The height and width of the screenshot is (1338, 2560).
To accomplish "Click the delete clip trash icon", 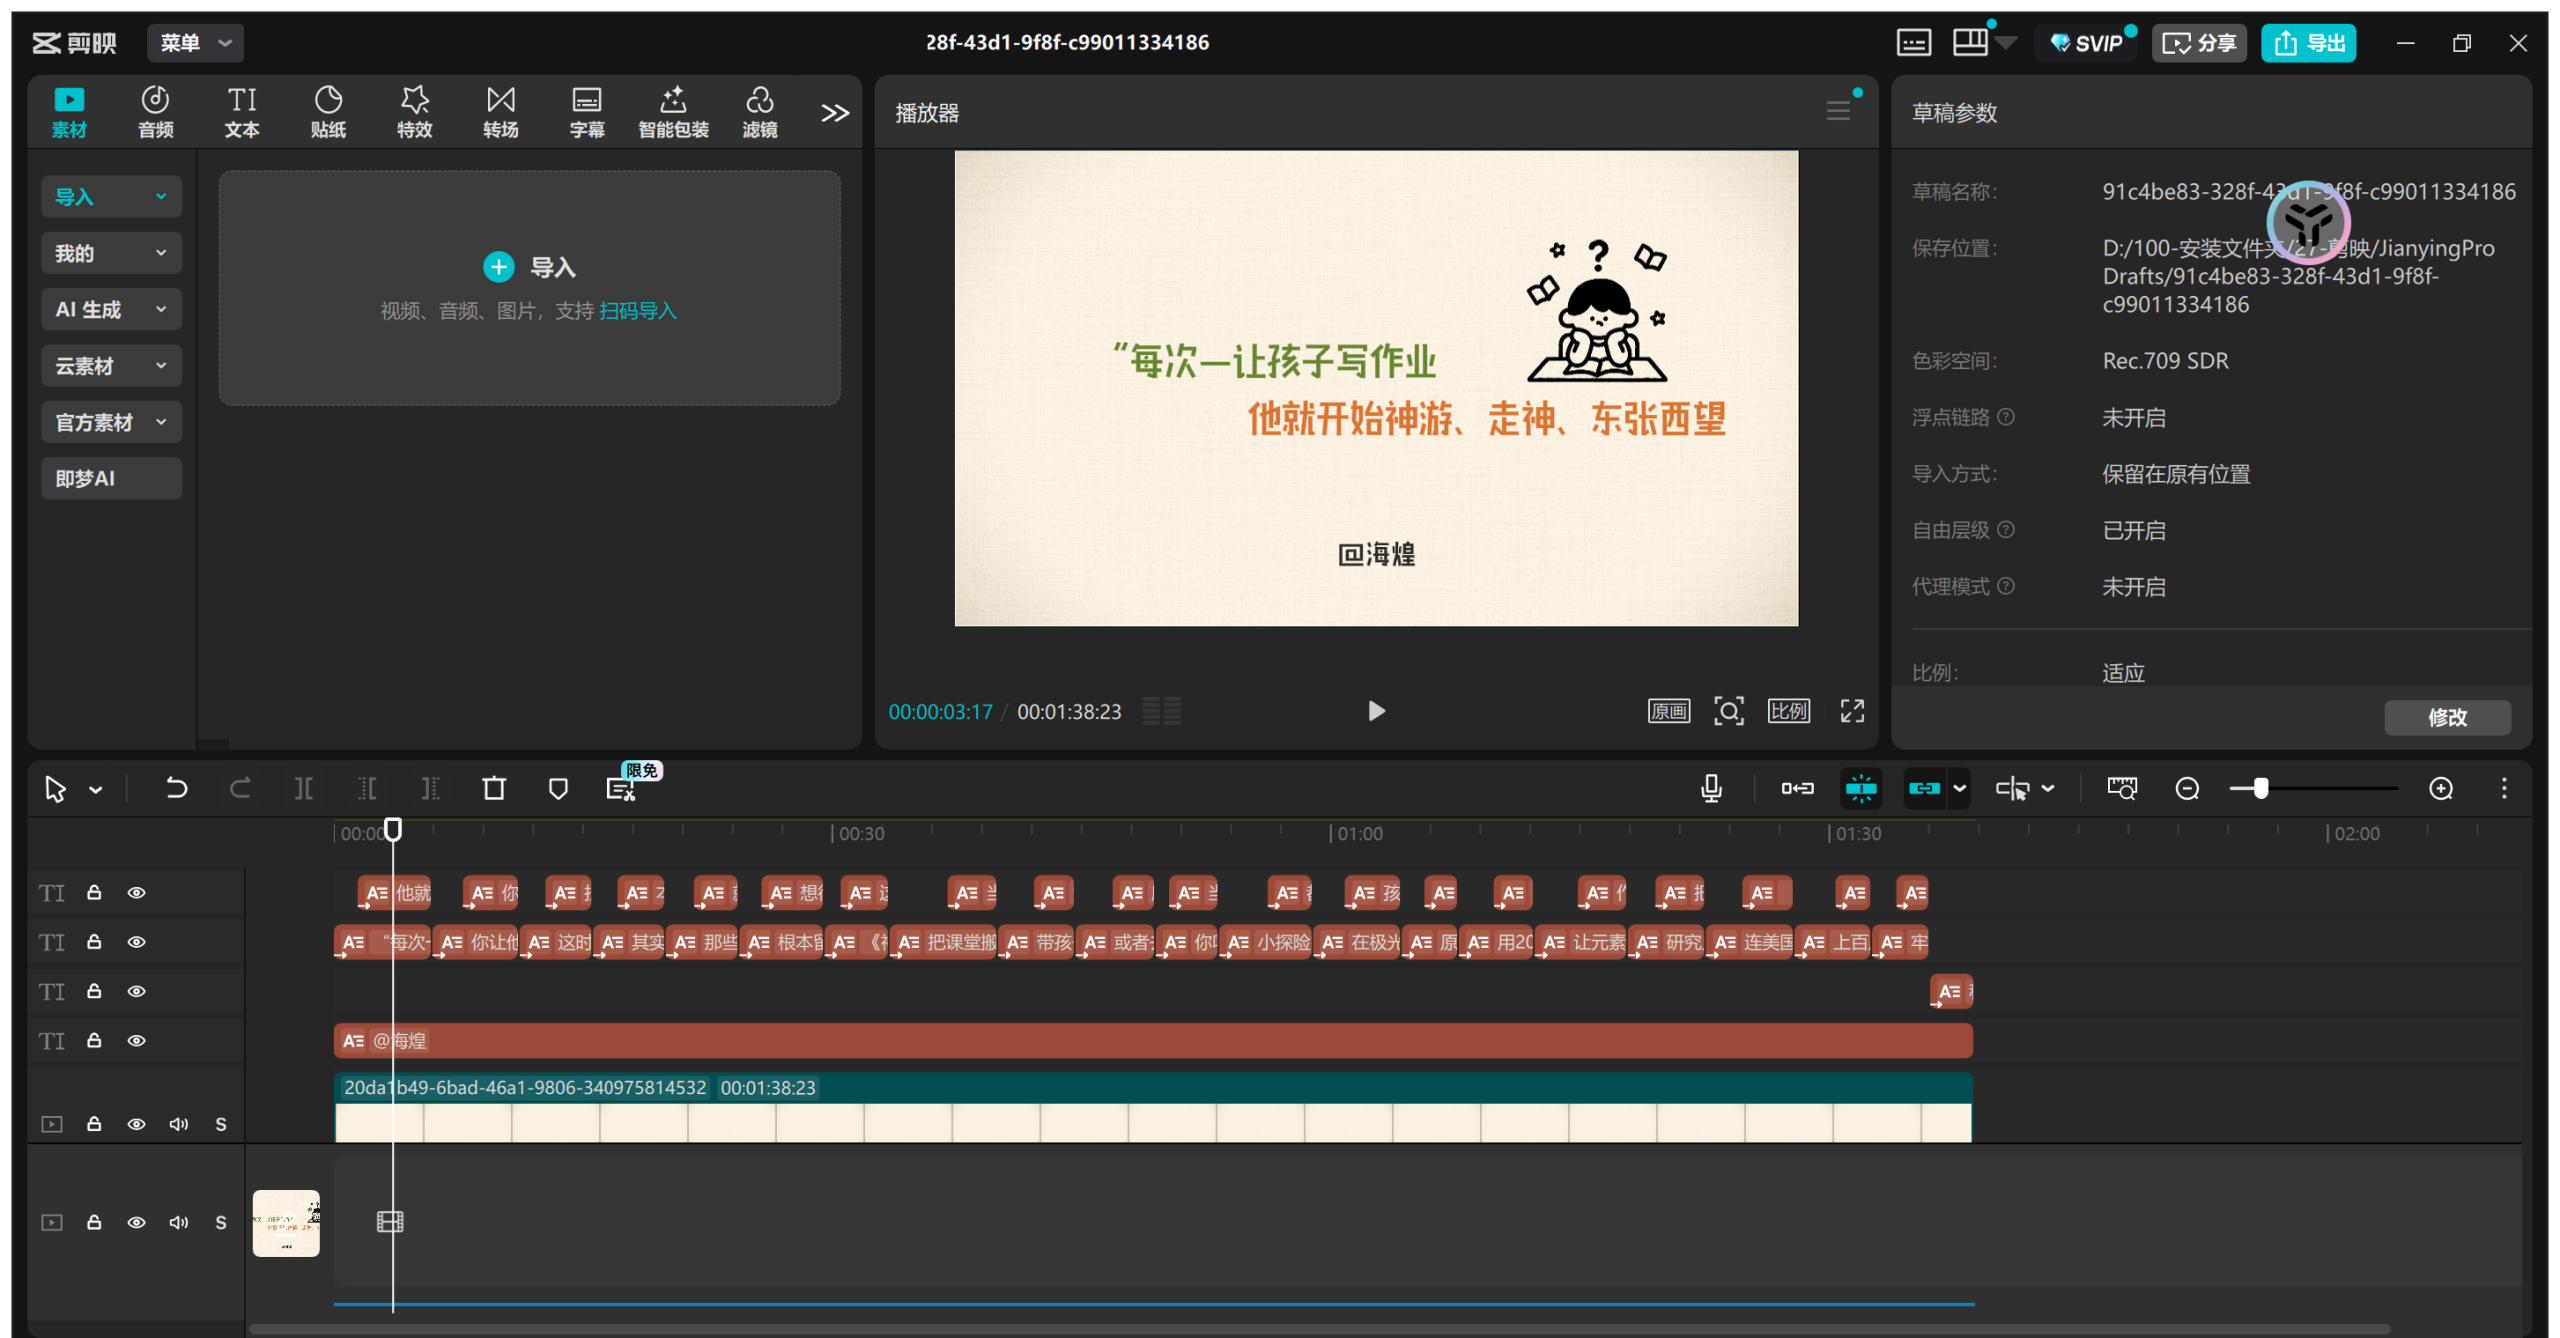I will click(x=494, y=789).
